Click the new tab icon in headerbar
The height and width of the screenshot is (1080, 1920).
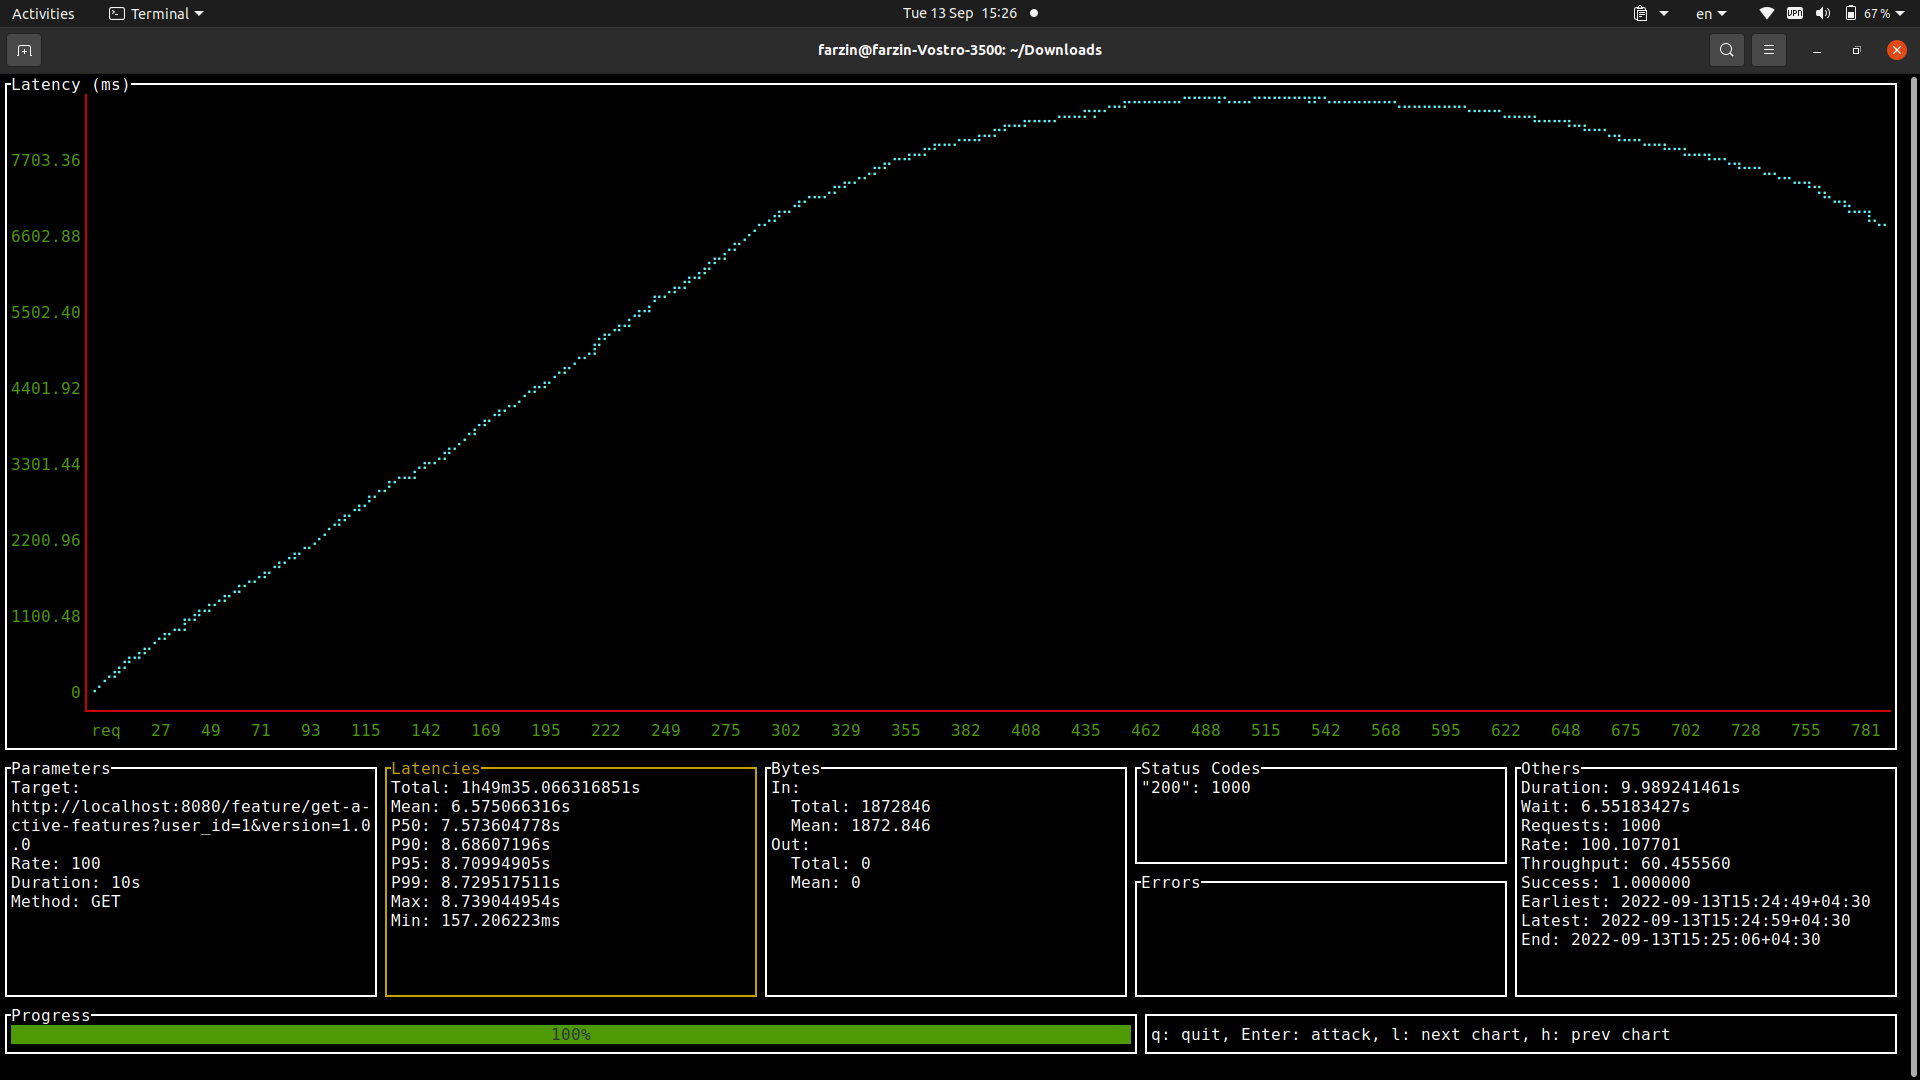click(x=24, y=50)
